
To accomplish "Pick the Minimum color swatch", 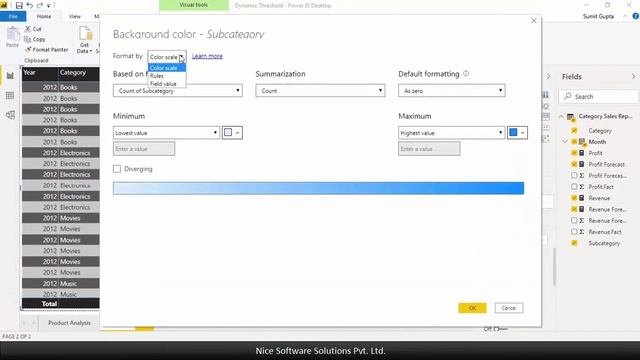I will [x=232, y=132].
